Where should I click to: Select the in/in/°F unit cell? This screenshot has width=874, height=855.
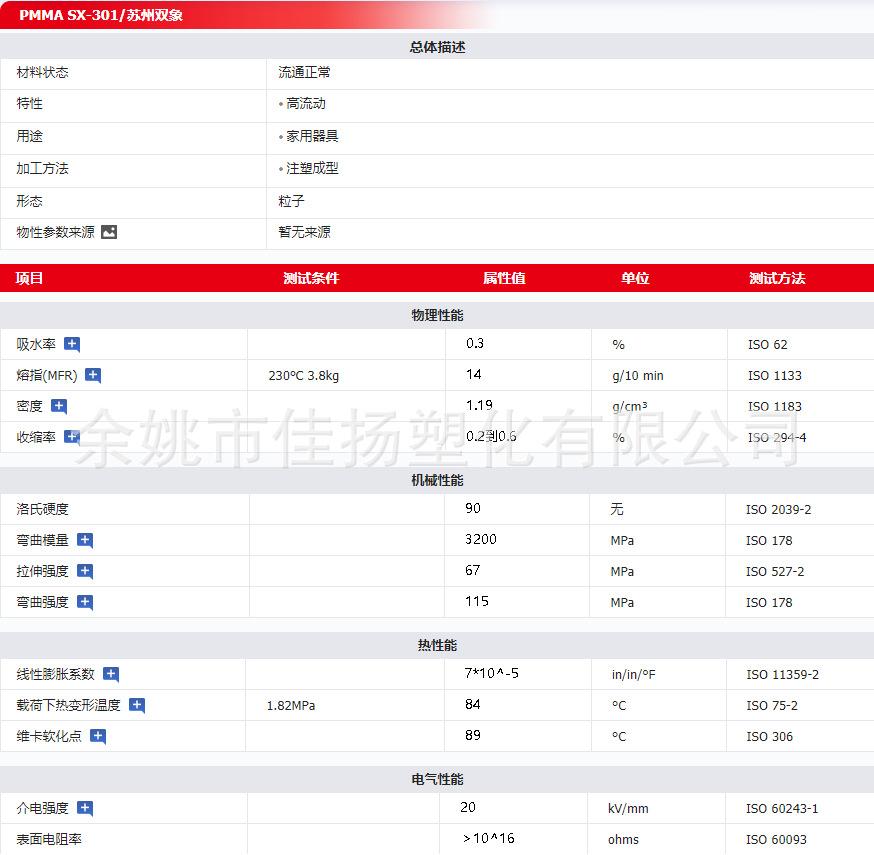coord(634,674)
